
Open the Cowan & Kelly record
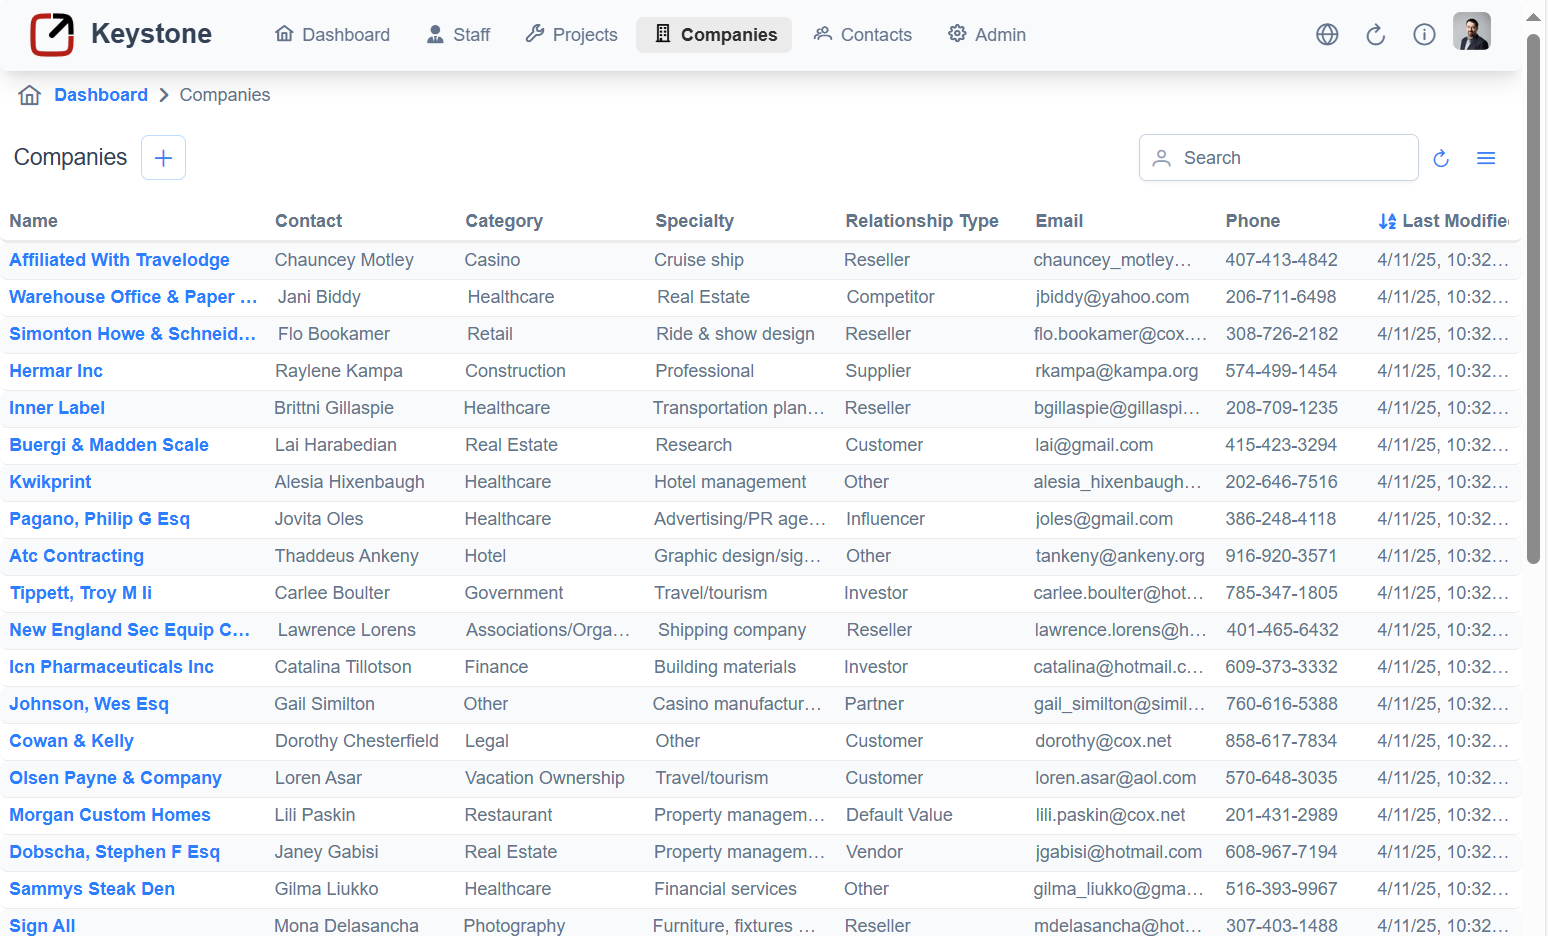click(71, 741)
